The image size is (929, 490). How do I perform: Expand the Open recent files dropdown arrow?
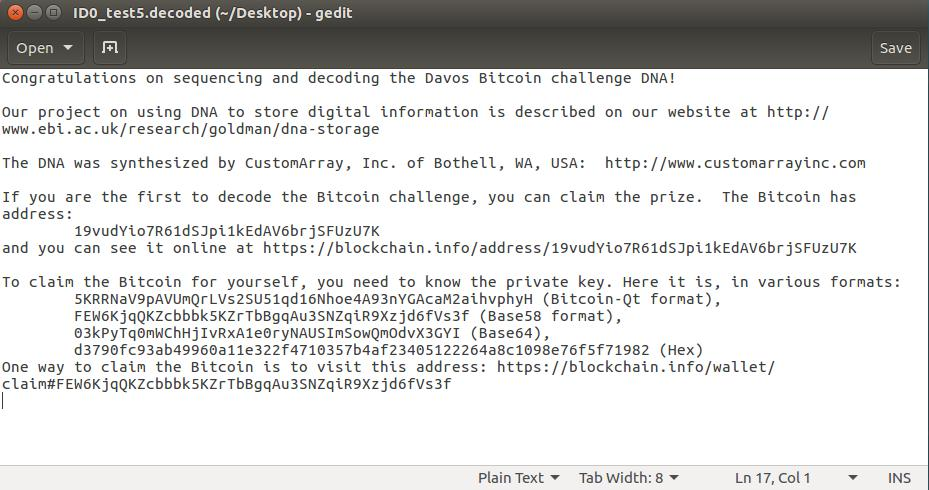point(69,48)
